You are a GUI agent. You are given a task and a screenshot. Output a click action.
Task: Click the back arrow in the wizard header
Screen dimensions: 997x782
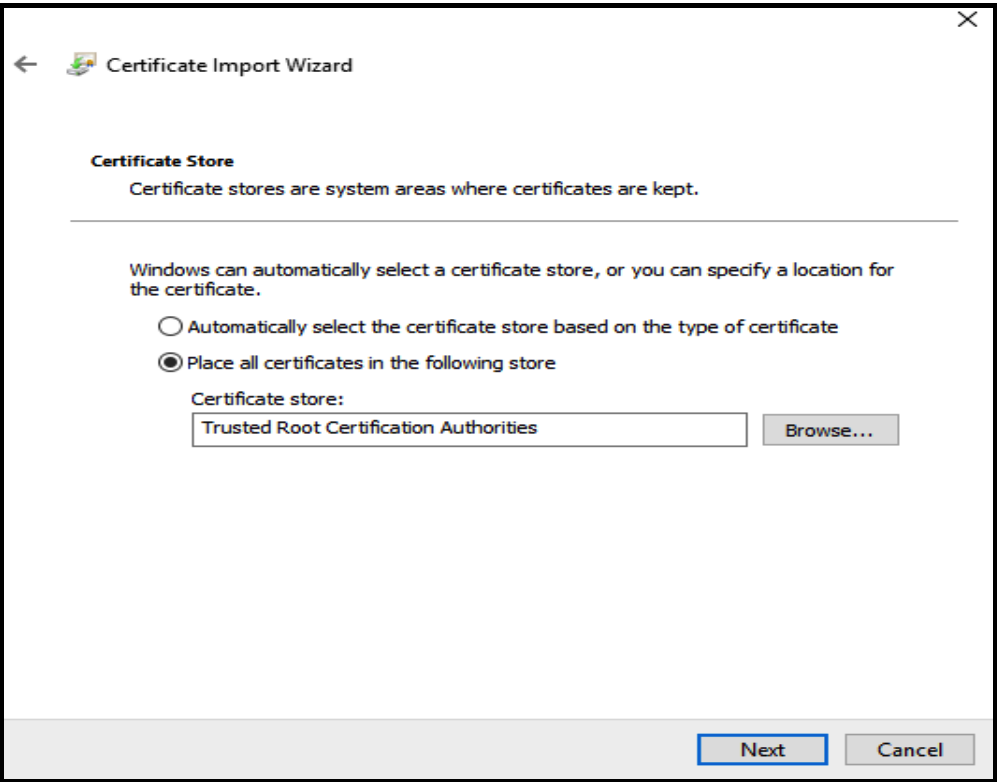tap(25, 65)
